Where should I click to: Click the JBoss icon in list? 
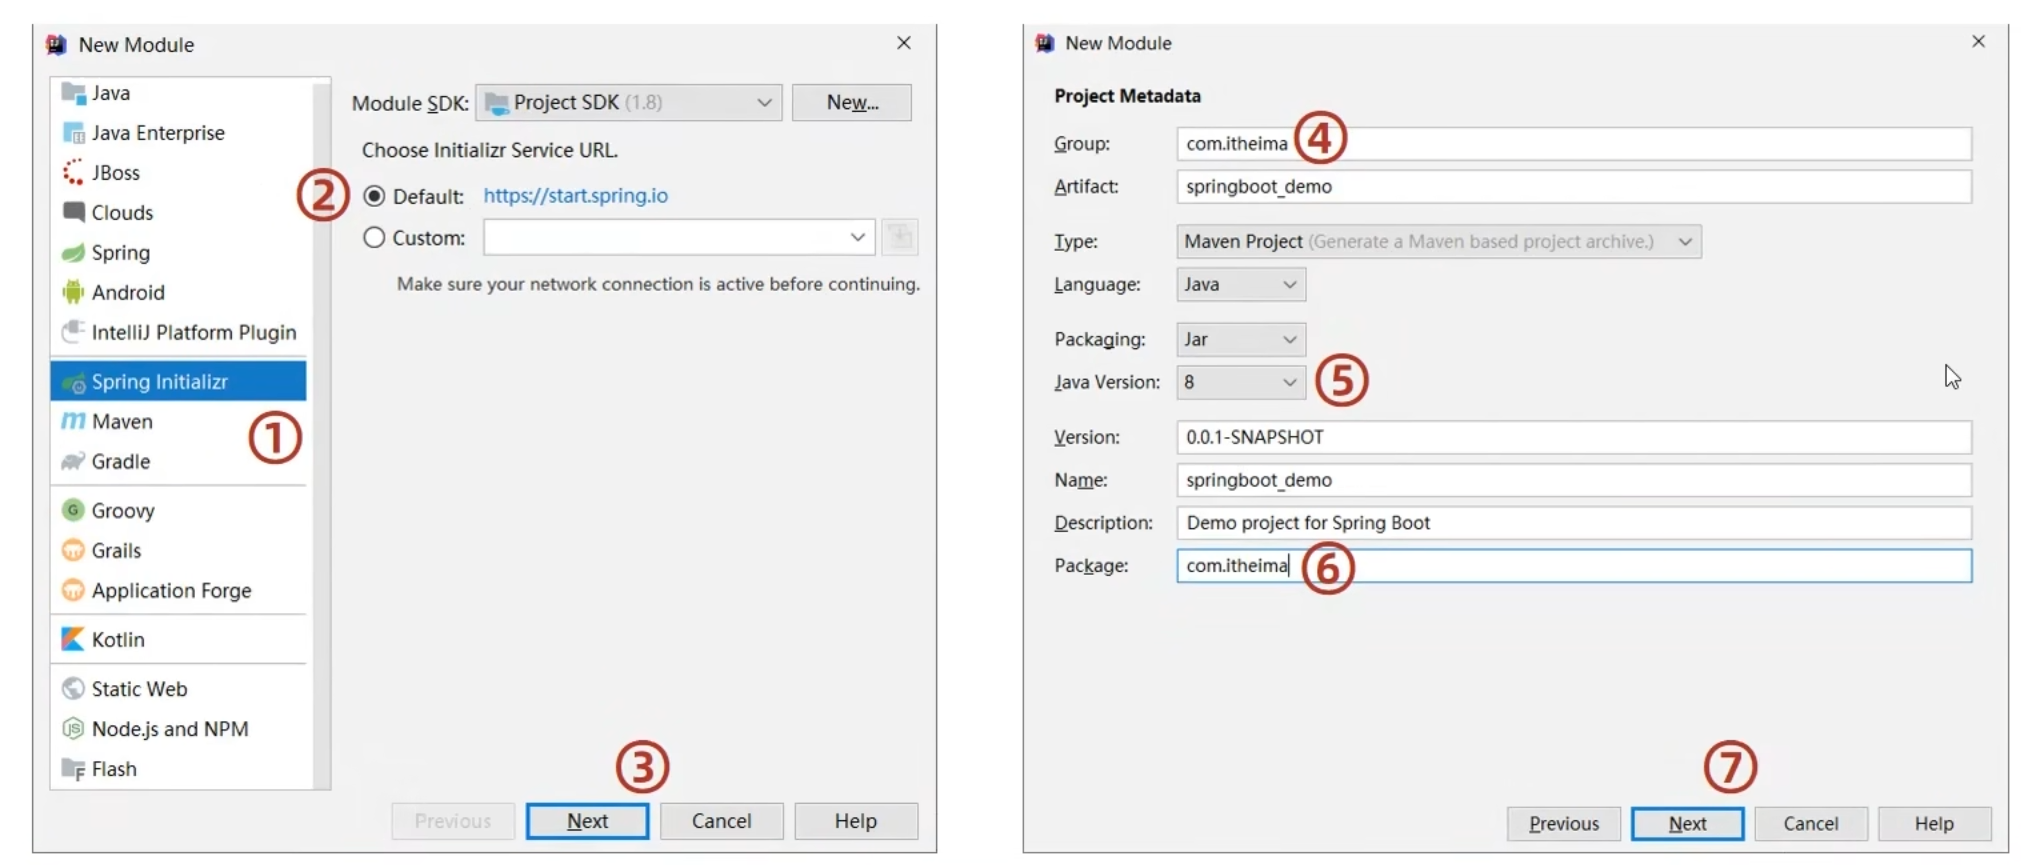click(x=73, y=173)
